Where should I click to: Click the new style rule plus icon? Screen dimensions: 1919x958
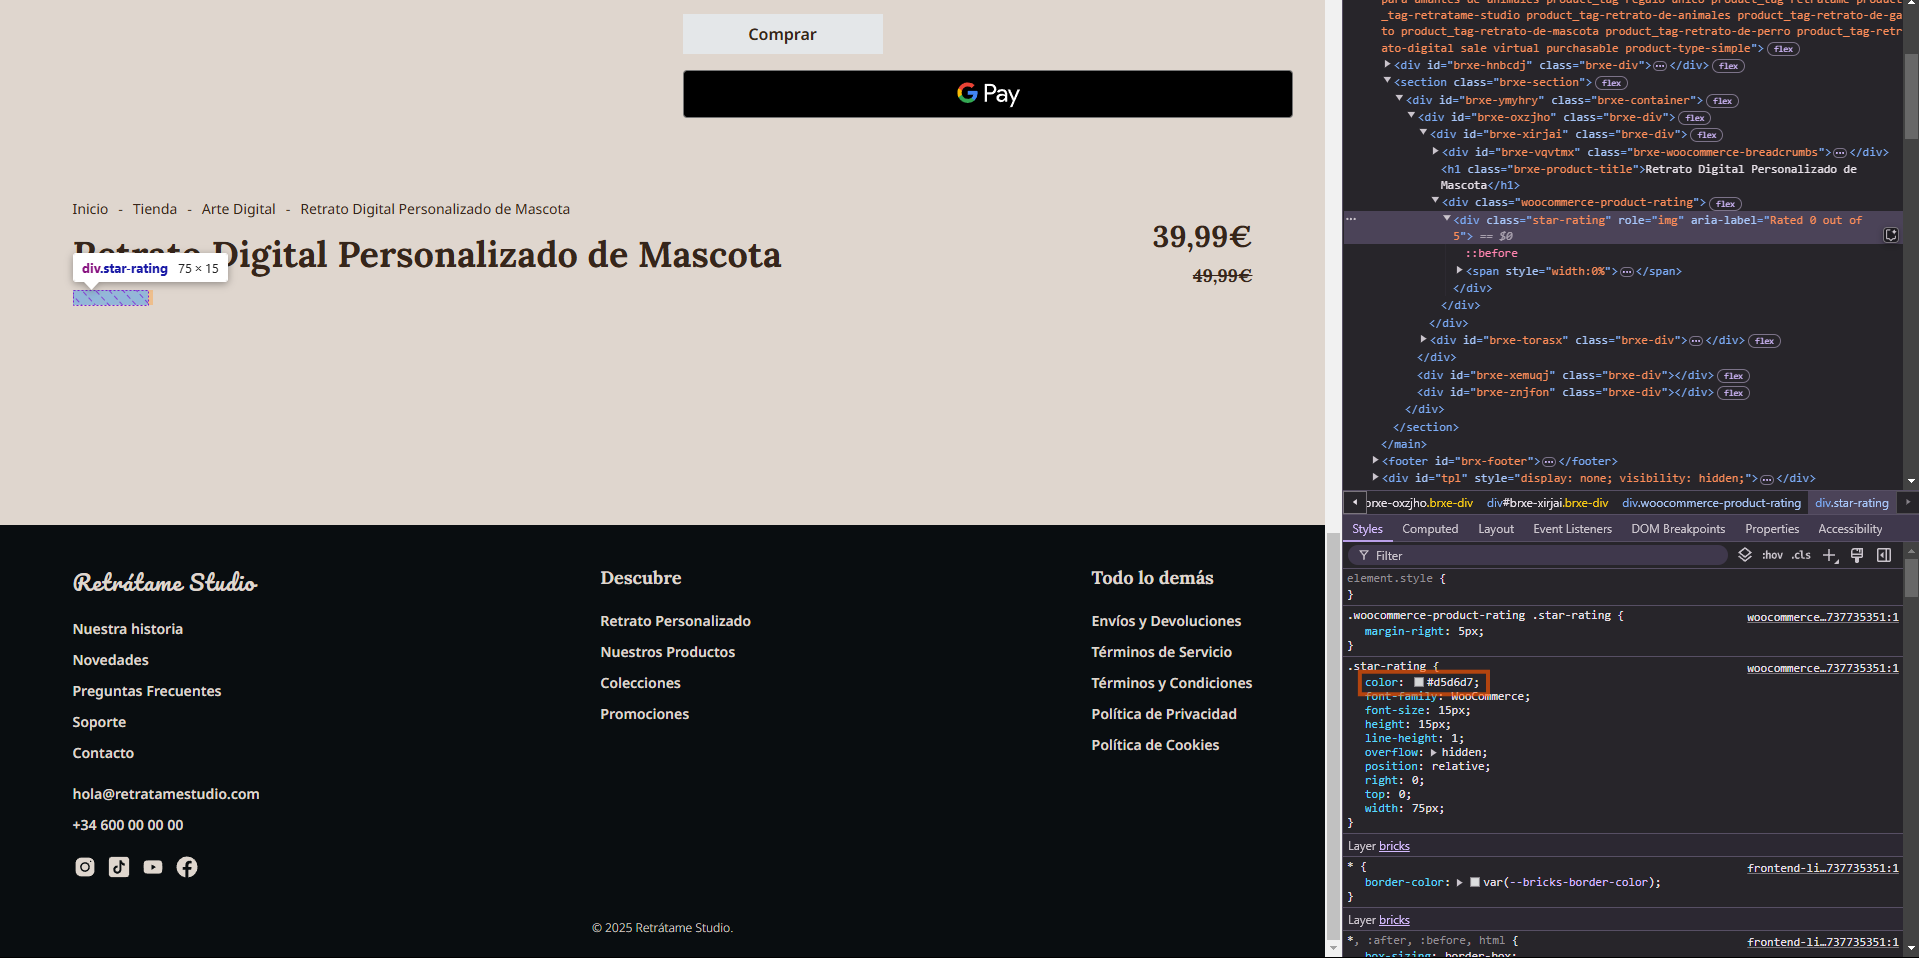tap(1829, 555)
